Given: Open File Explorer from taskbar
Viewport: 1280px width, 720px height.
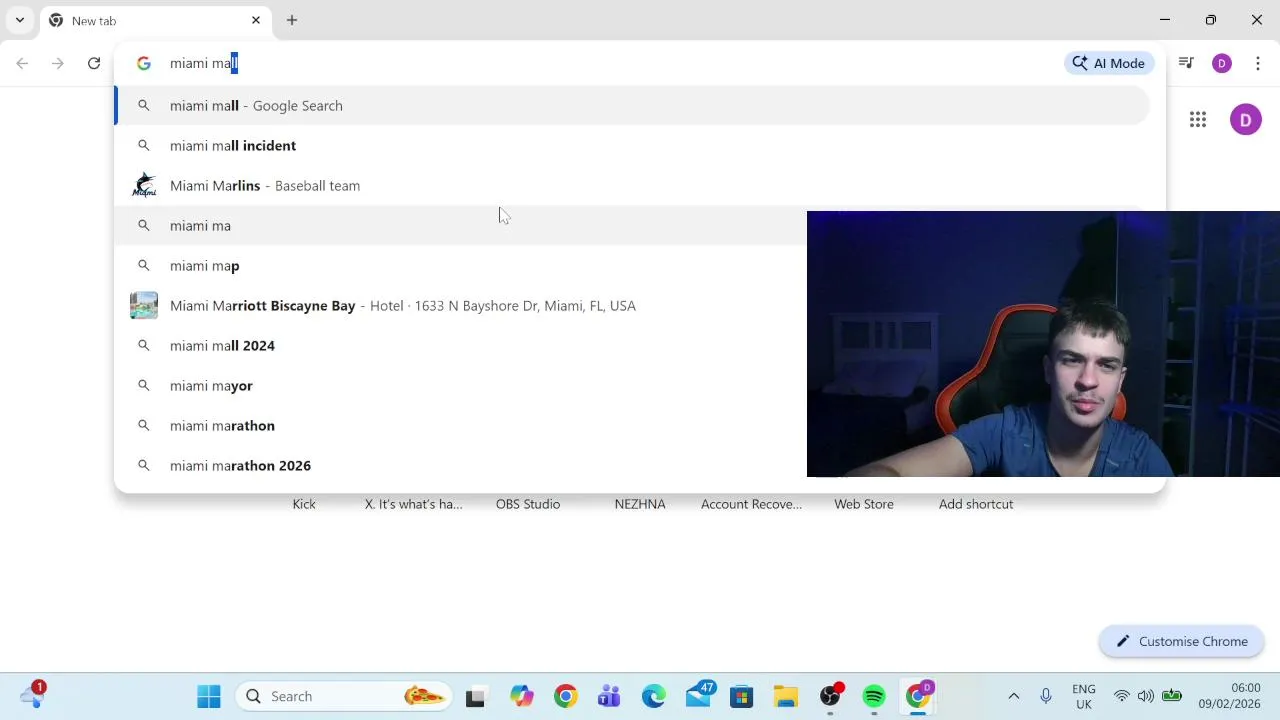Looking at the screenshot, I should [x=786, y=696].
